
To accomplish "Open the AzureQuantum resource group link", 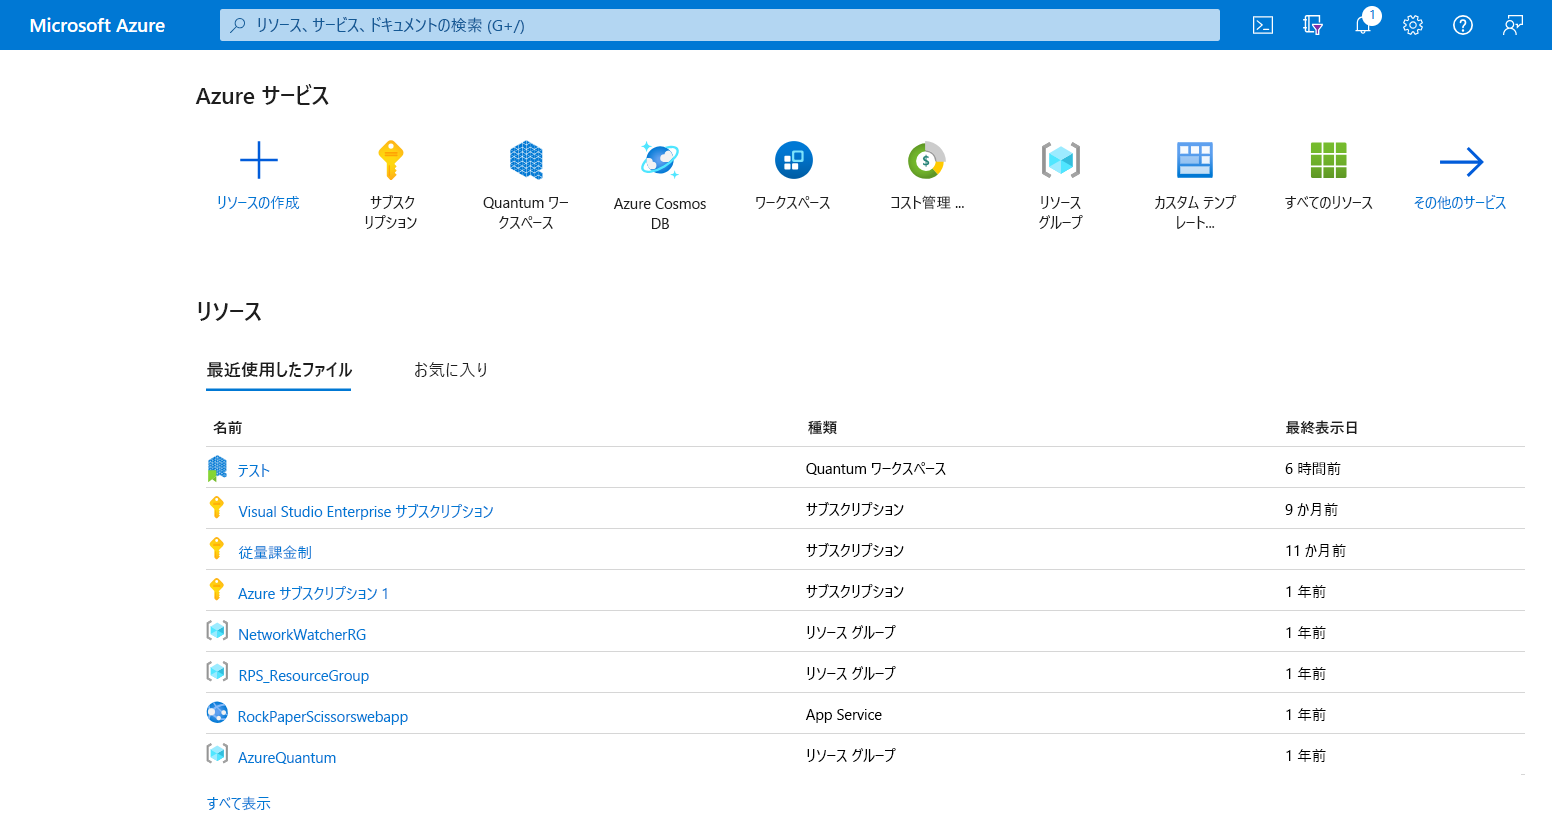I will click(287, 758).
